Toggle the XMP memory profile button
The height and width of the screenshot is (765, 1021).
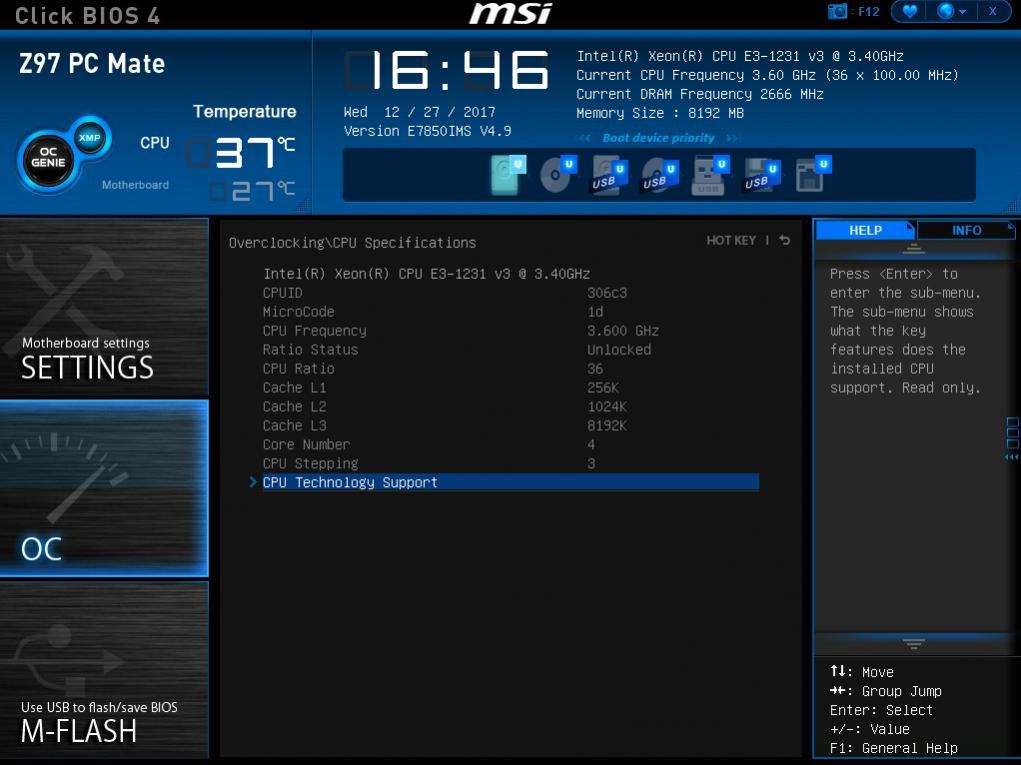point(90,137)
